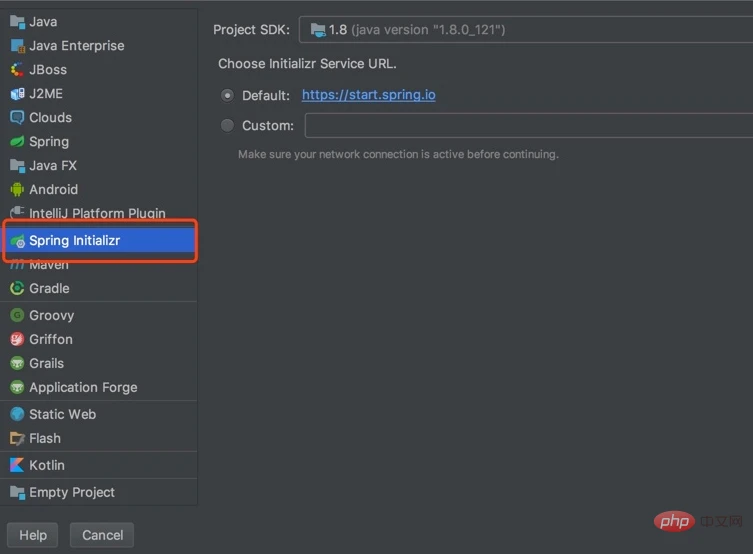Click the Grails icon

coord(17,363)
